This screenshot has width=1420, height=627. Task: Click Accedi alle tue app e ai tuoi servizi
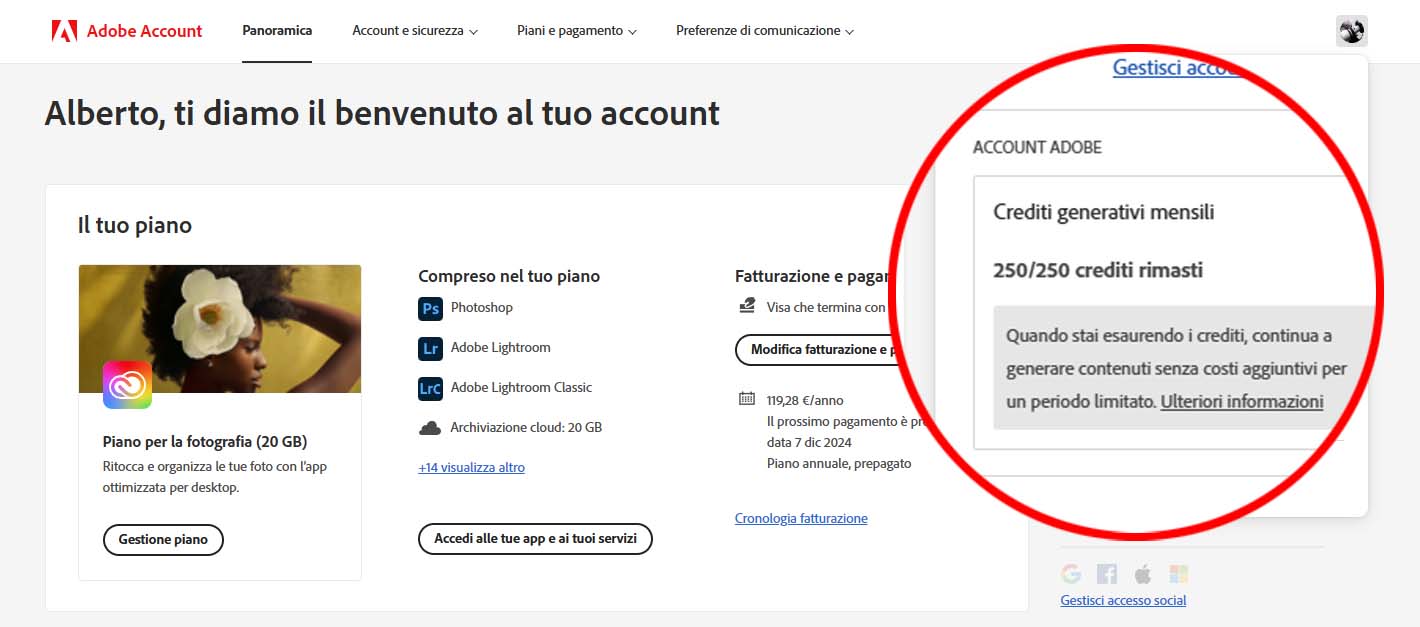coord(535,539)
